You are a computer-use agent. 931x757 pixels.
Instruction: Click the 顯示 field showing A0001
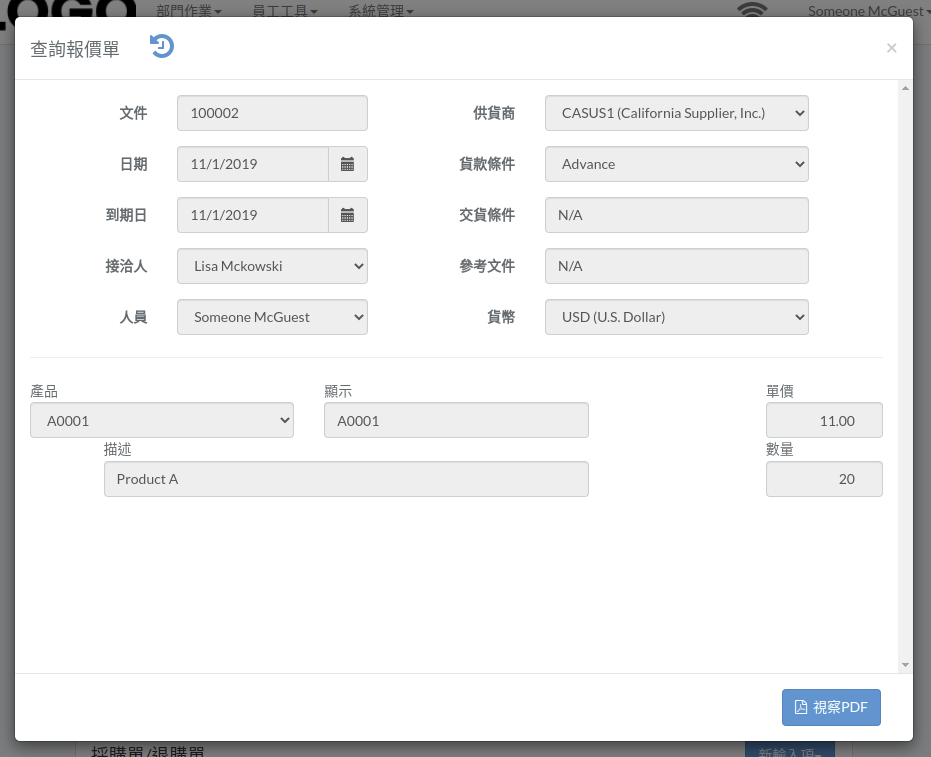456,420
